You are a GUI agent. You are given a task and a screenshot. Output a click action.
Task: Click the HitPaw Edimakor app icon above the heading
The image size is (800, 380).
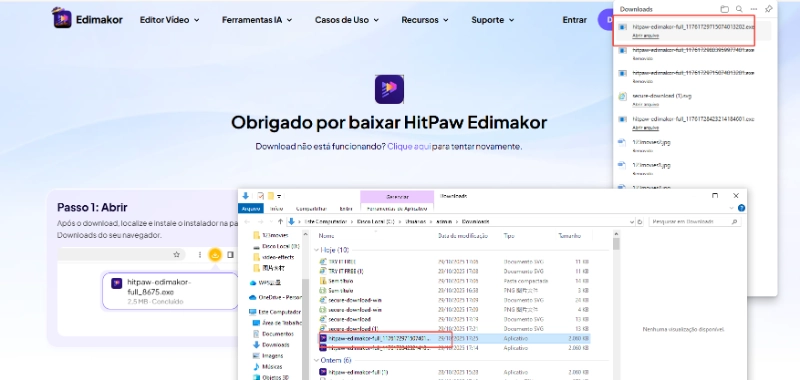click(389, 89)
